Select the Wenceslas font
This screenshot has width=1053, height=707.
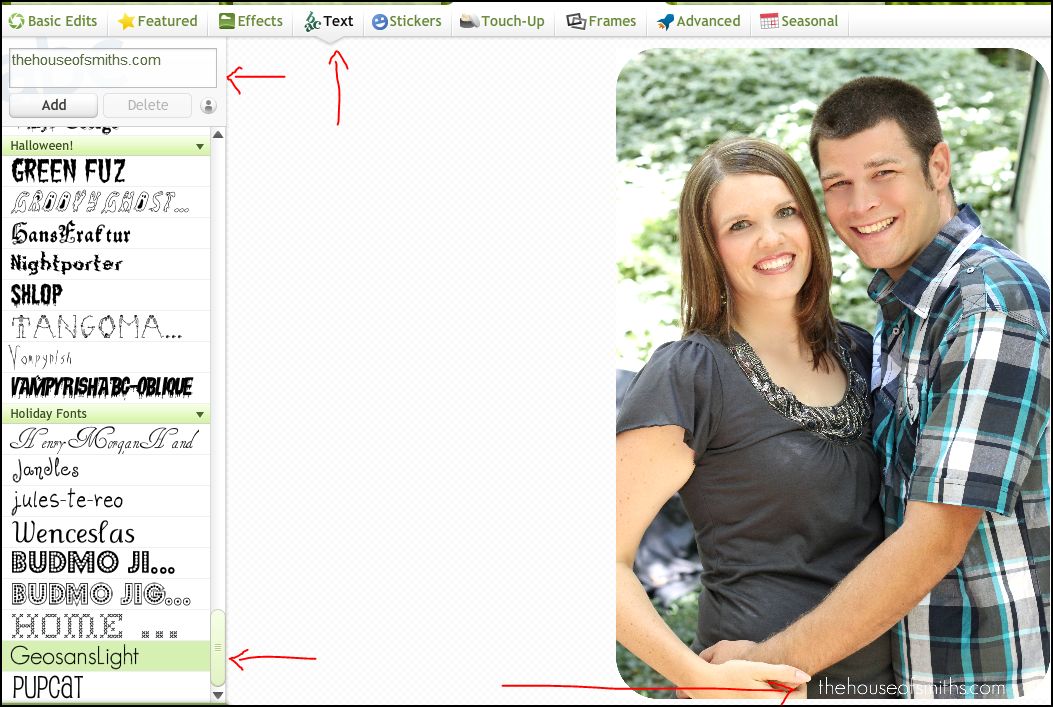[x=106, y=532]
